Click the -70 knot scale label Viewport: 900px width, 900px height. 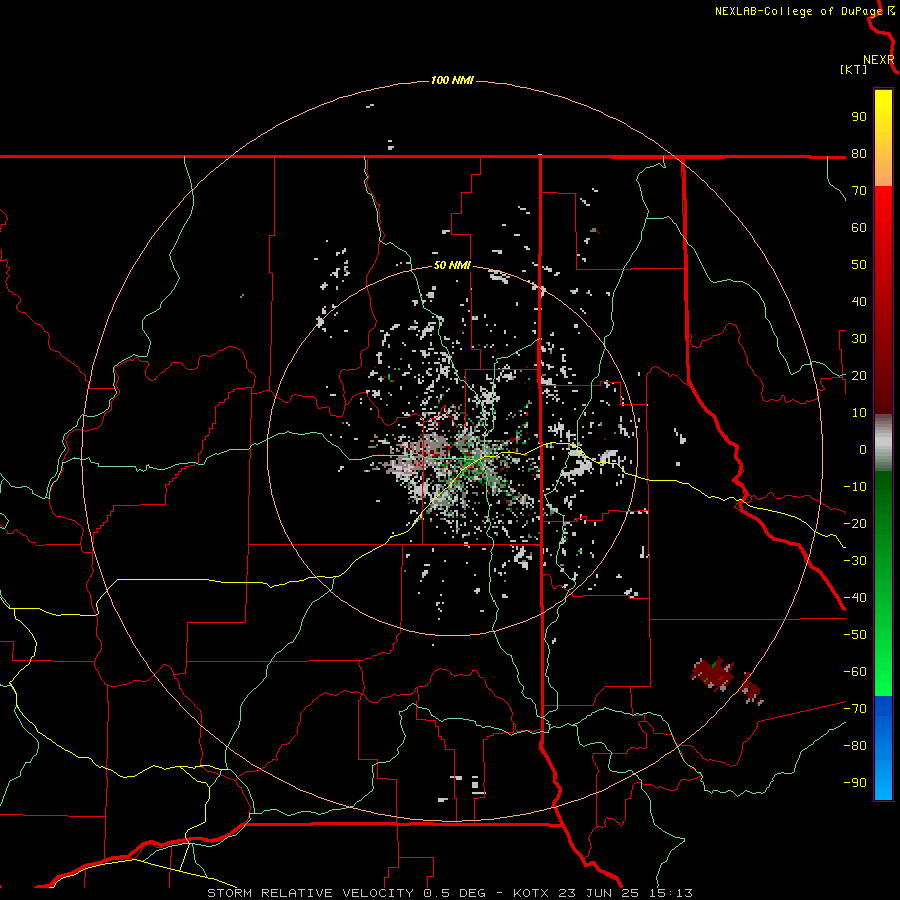coord(855,709)
